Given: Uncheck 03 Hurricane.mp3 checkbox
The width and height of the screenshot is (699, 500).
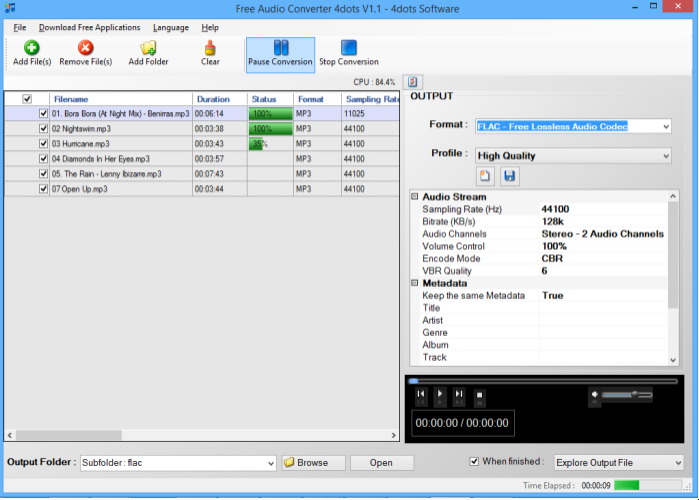Looking at the screenshot, I should pos(43,144).
